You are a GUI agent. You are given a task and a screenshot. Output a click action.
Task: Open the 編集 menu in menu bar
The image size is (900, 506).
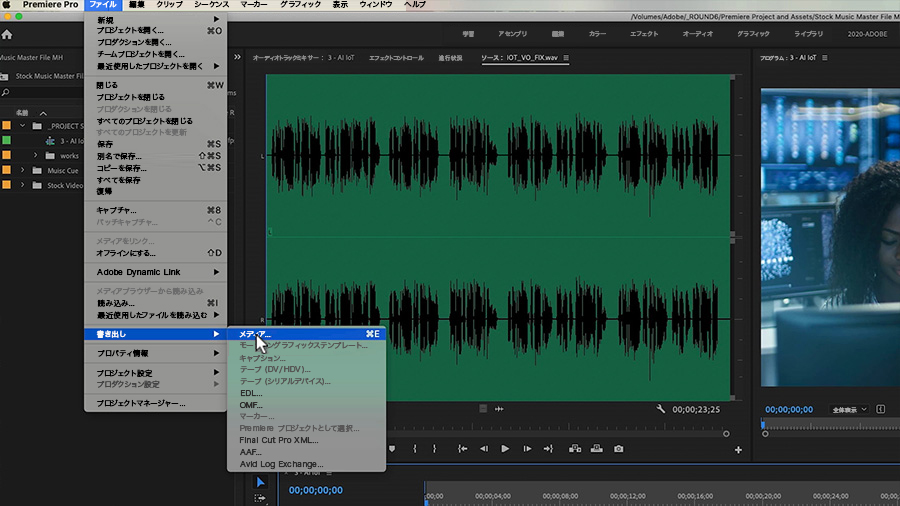point(137,5)
